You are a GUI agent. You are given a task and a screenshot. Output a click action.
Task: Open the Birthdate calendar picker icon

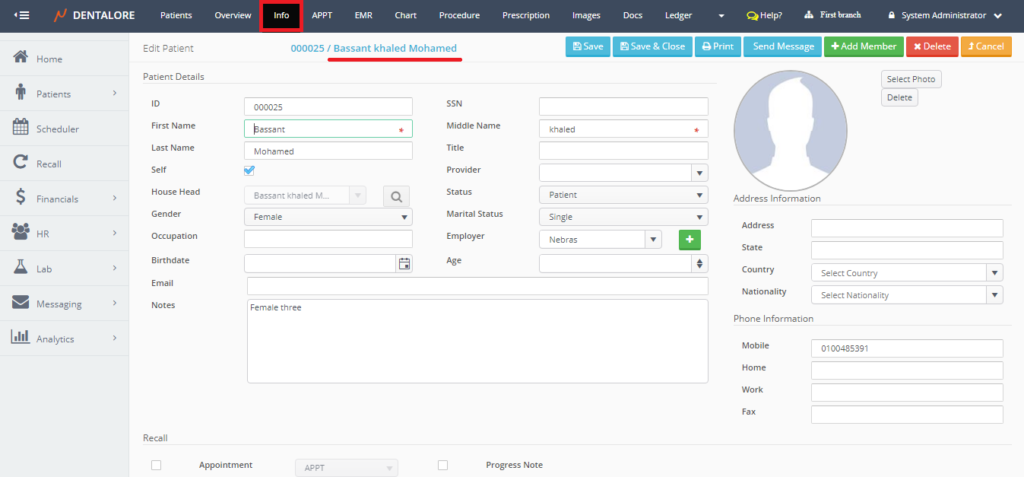pyautogui.click(x=404, y=264)
